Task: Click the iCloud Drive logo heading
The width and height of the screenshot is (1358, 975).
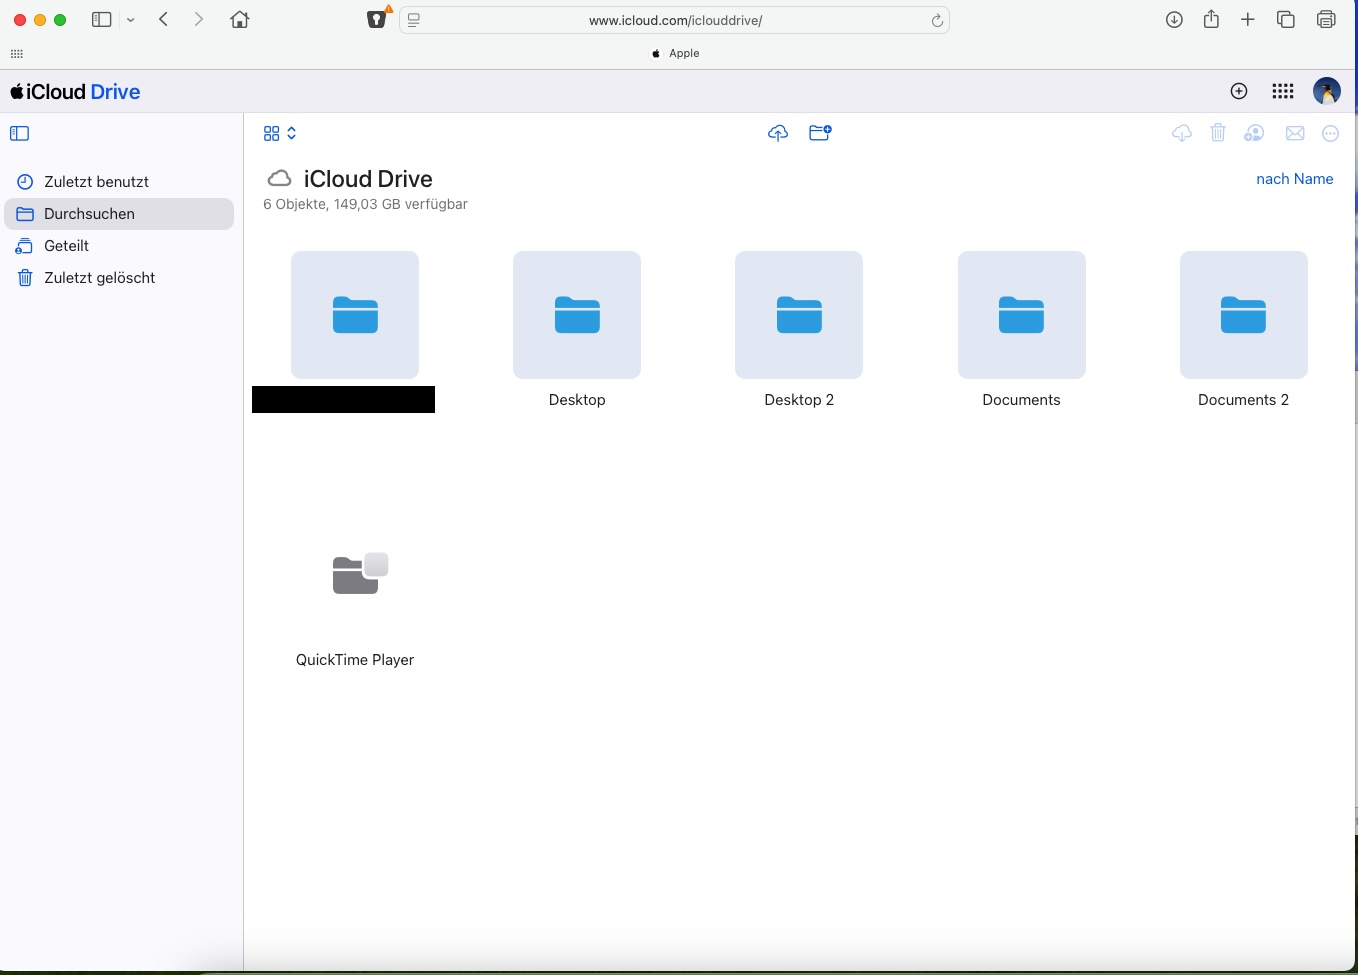Action: pos(75,92)
